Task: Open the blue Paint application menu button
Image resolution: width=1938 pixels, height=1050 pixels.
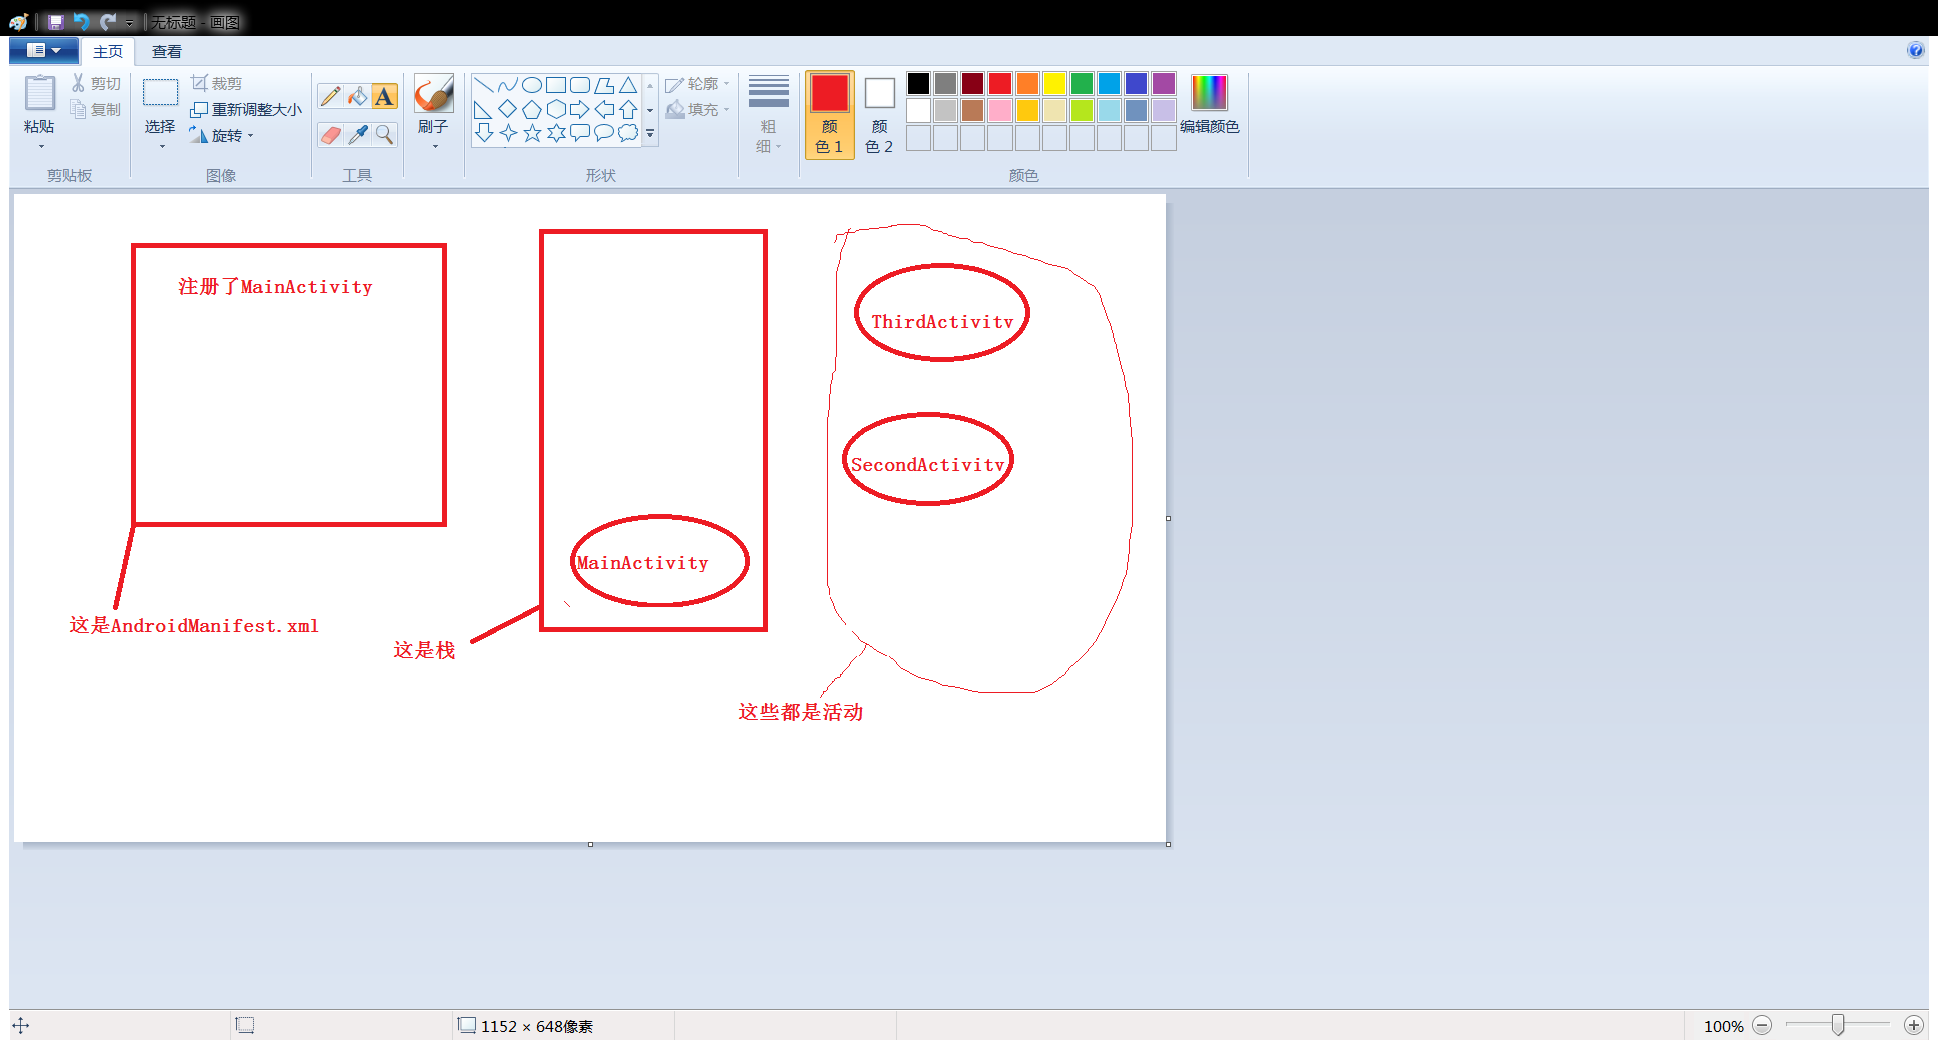Action: tap(43, 50)
